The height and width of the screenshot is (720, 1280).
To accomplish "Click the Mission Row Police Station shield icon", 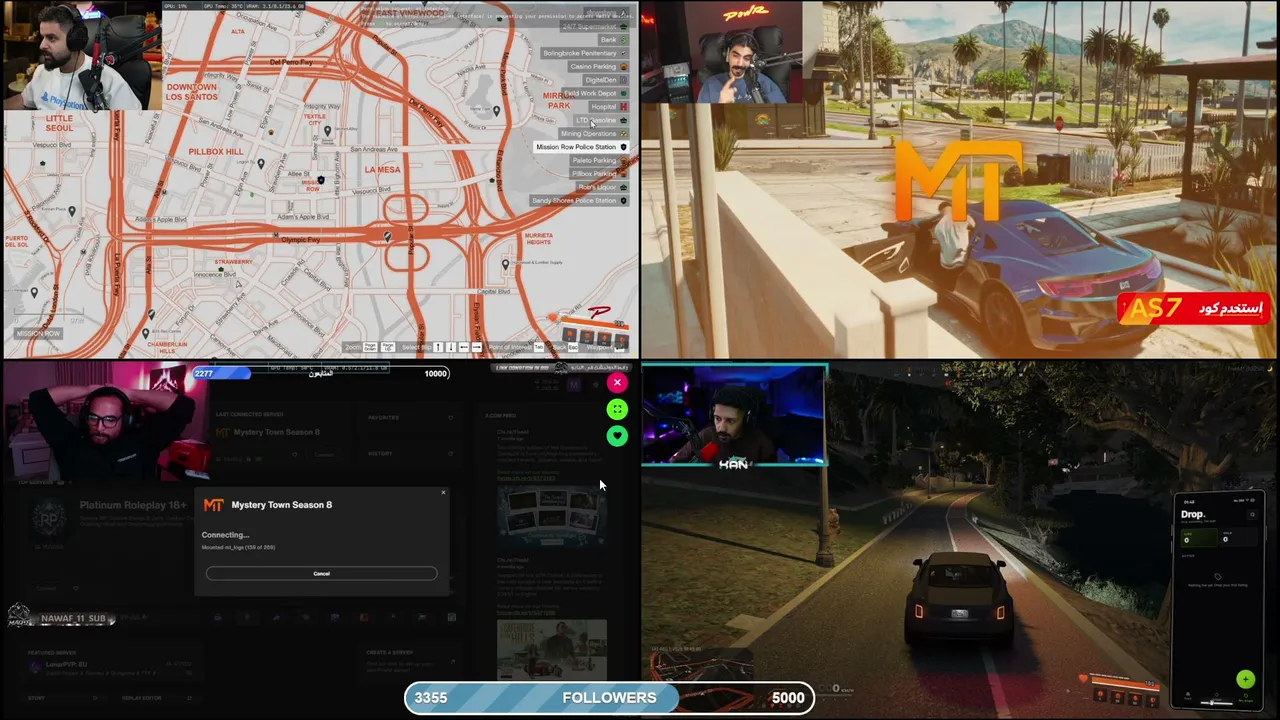I will (x=623, y=147).
